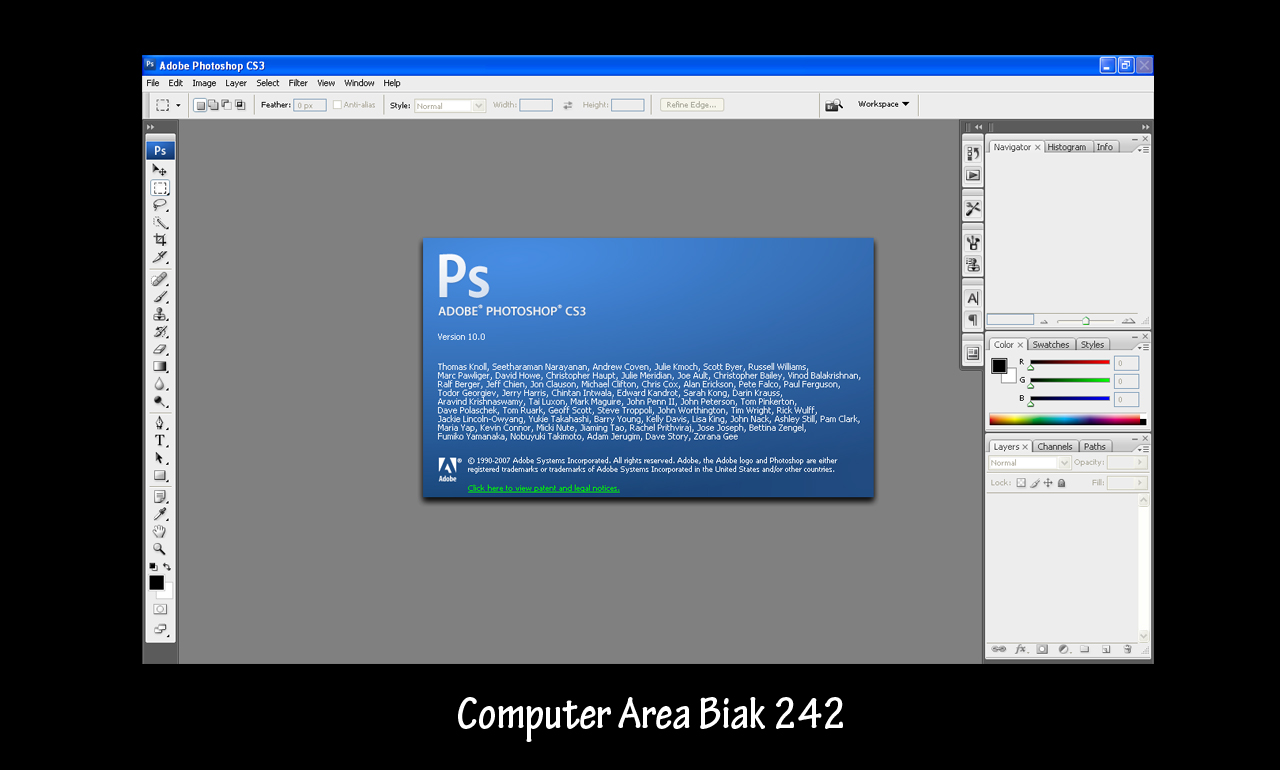Open the Layer Comps panel icon
Viewport: 1280px width, 770px height.
(x=973, y=353)
